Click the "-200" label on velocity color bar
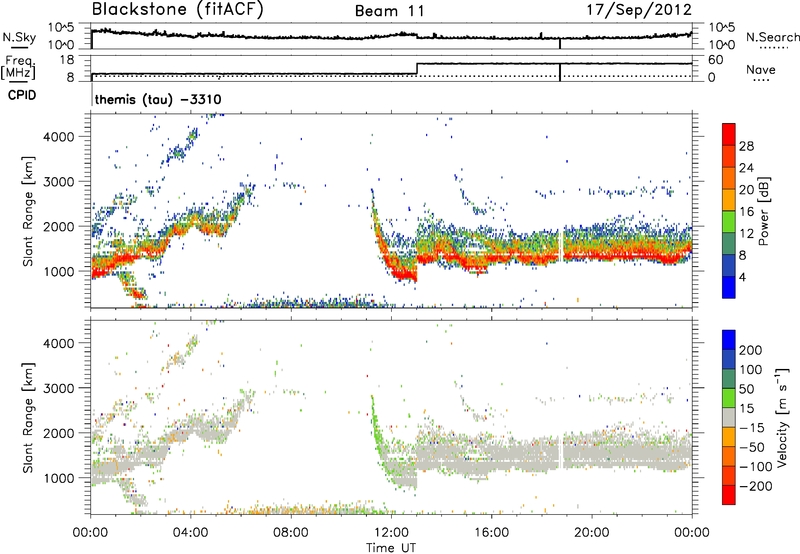 coord(755,486)
